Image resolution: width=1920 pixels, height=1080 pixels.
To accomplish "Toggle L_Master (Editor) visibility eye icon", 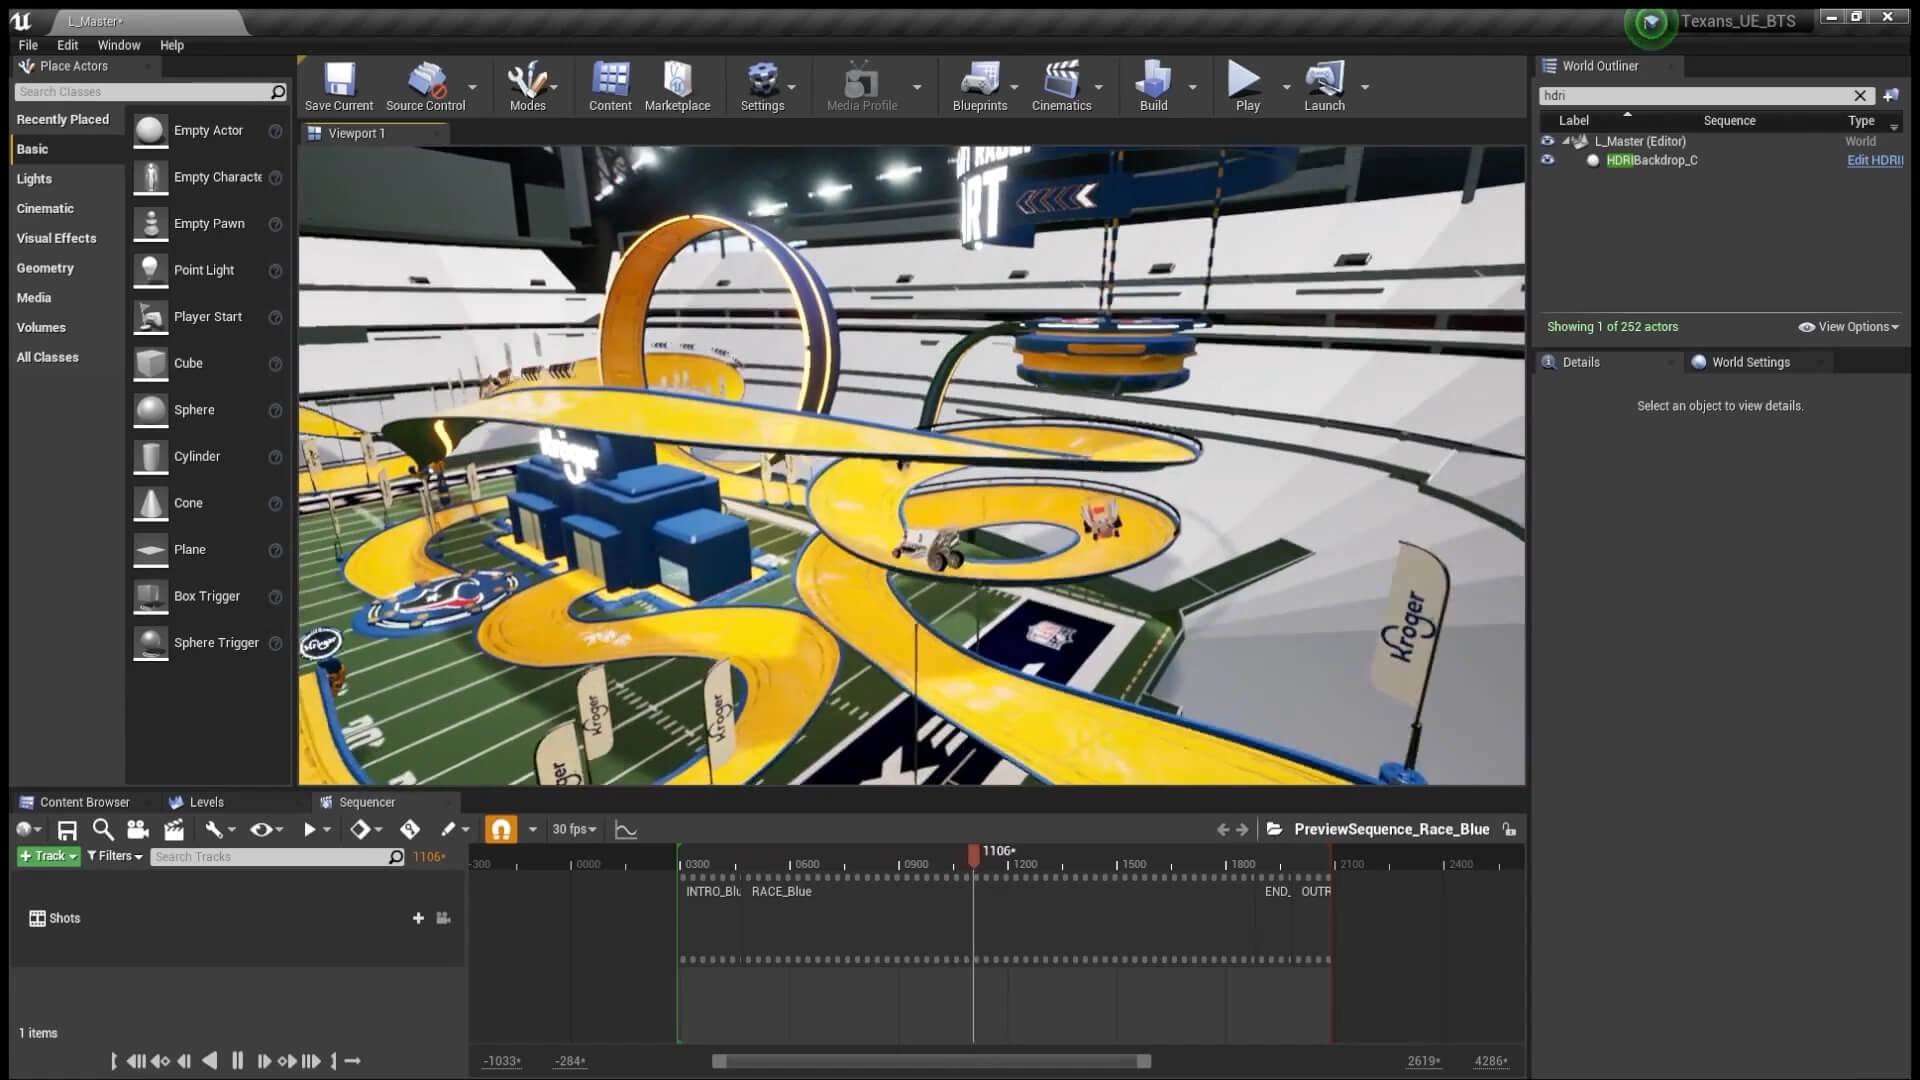I will (x=1549, y=141).
